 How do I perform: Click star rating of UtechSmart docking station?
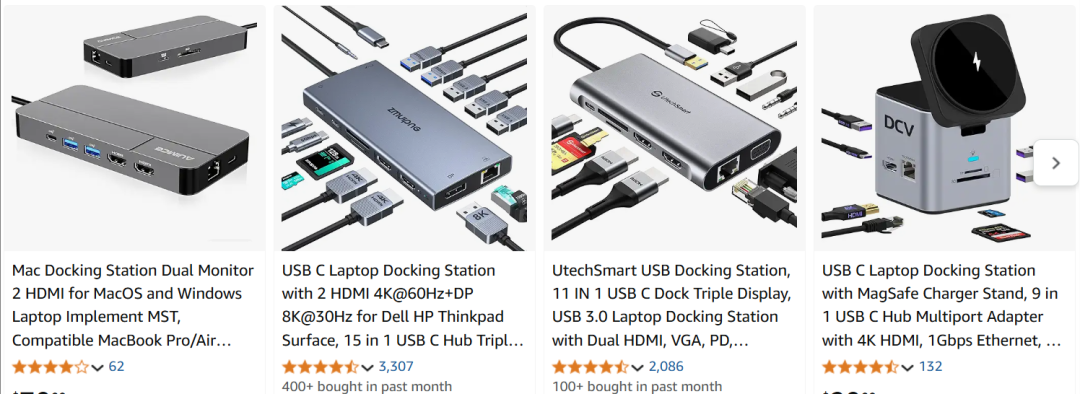pyautogui.click(x=591, y=366)
